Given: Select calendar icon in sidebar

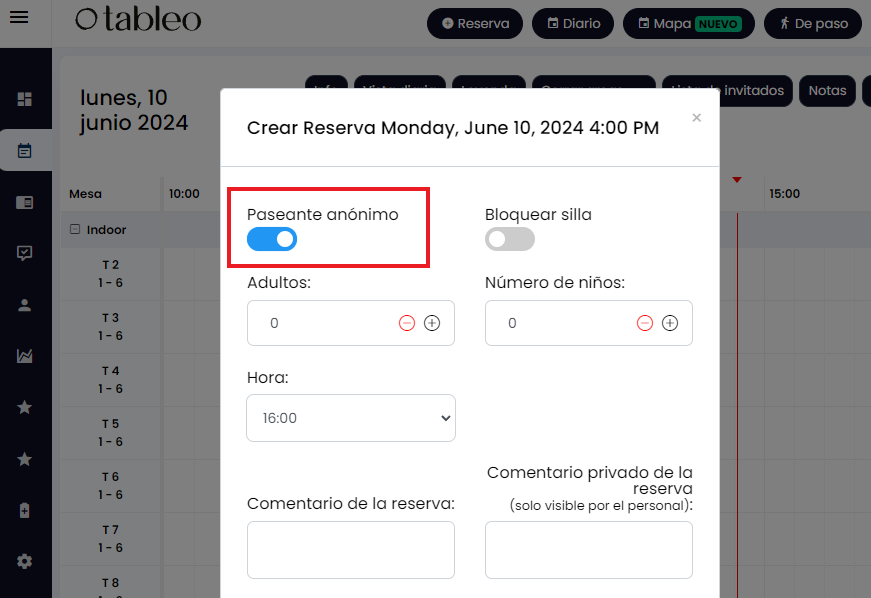Looking at the screenshot, I should (x=24, y=150).
